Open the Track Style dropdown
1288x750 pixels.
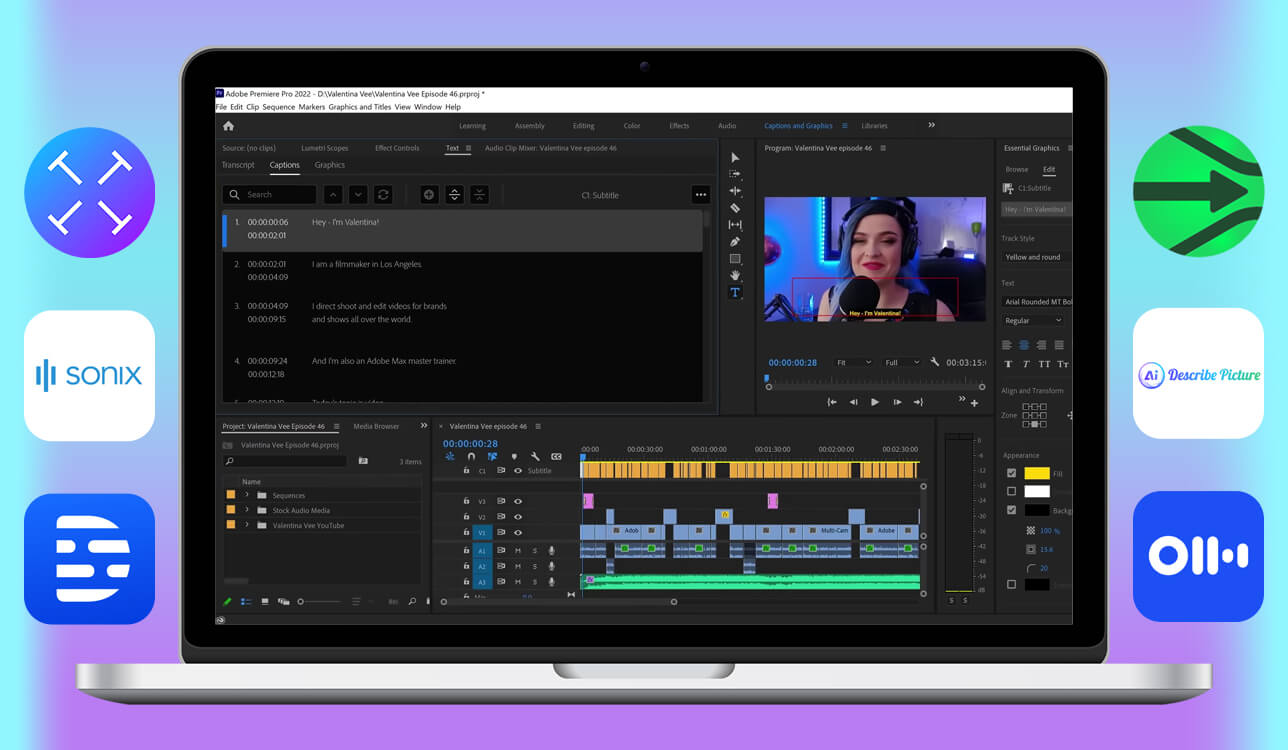coord(1036,257)
